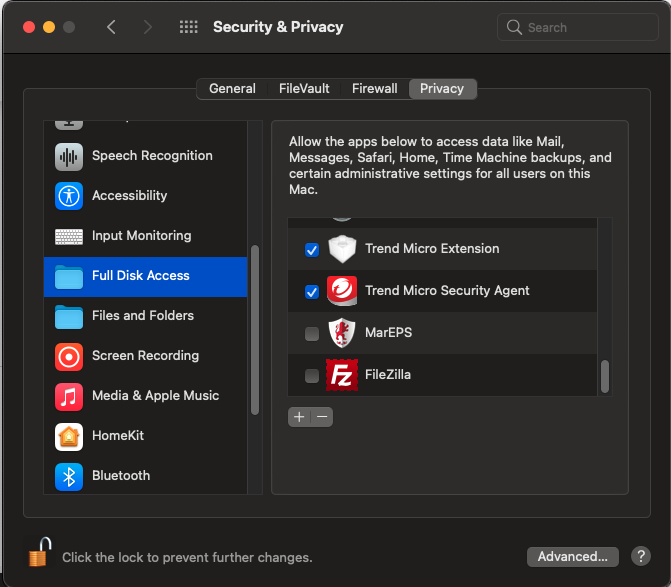Click the Input Monitoring keyboard icon

pyautogui.click(x=68, y=236)
